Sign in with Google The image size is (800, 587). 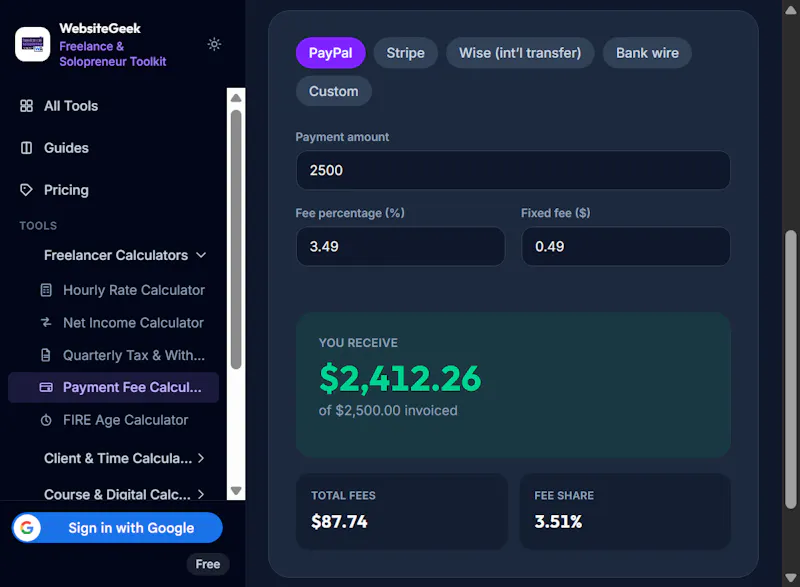click(x=117, y=528)
